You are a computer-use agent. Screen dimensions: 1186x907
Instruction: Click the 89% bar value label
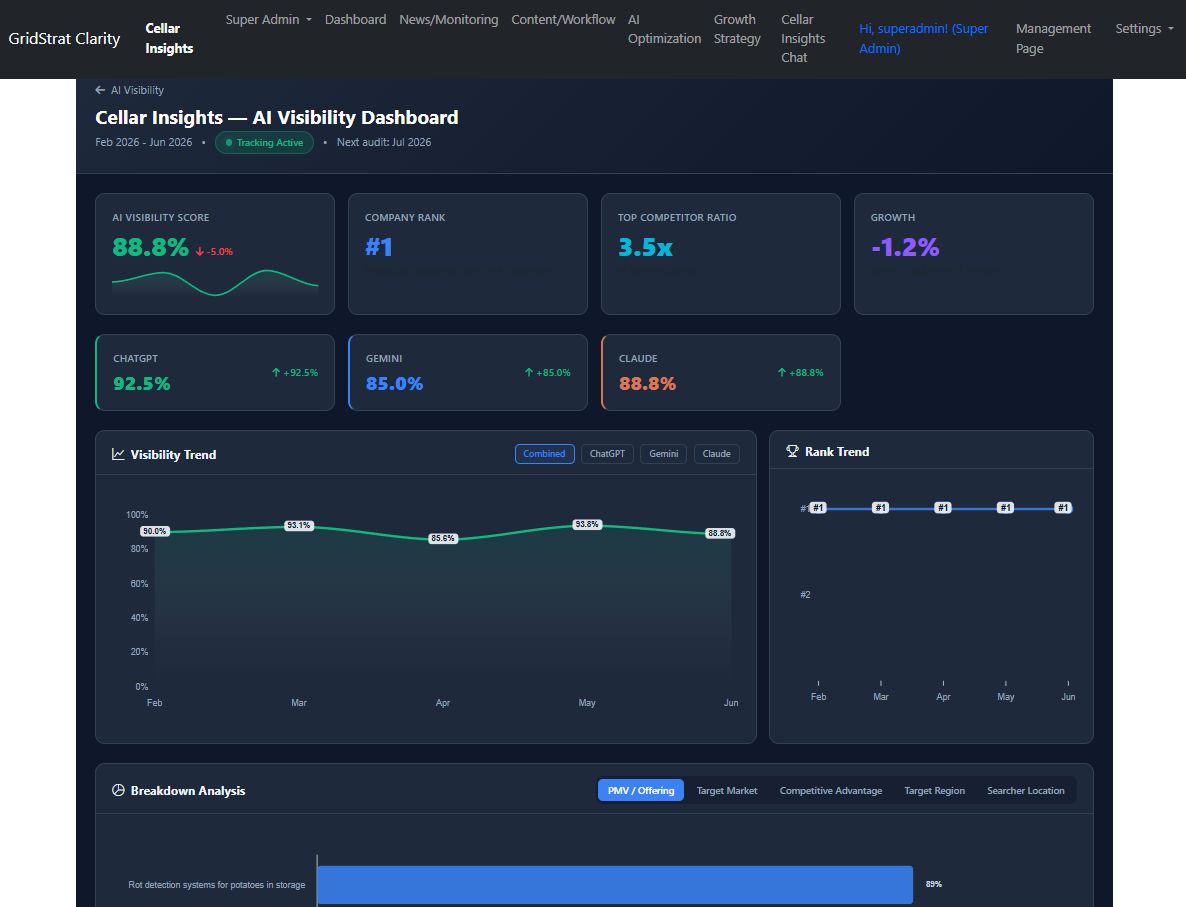[933, 884]
